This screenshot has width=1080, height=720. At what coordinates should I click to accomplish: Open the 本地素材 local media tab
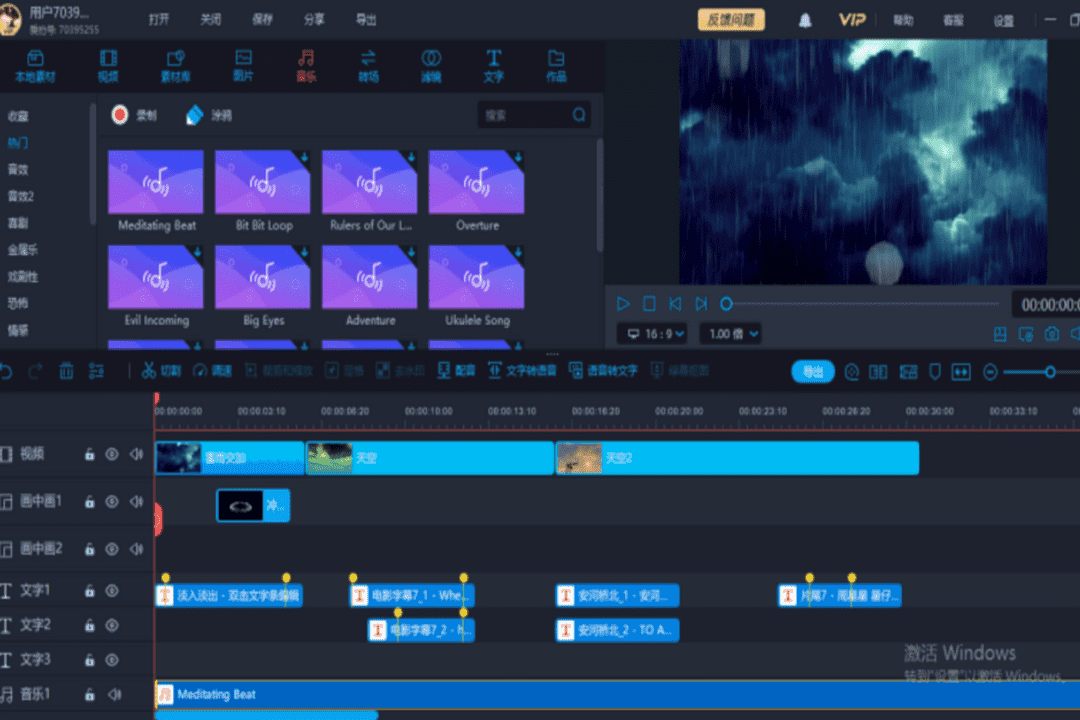coord(35,65)
